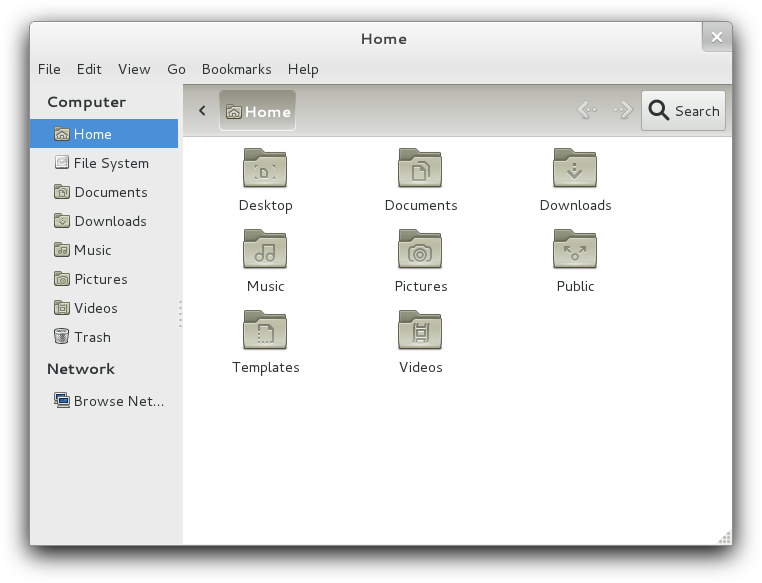Open the Go menu
The width and height of the screenshot is (762, 583).
click(x=176, y=69)
